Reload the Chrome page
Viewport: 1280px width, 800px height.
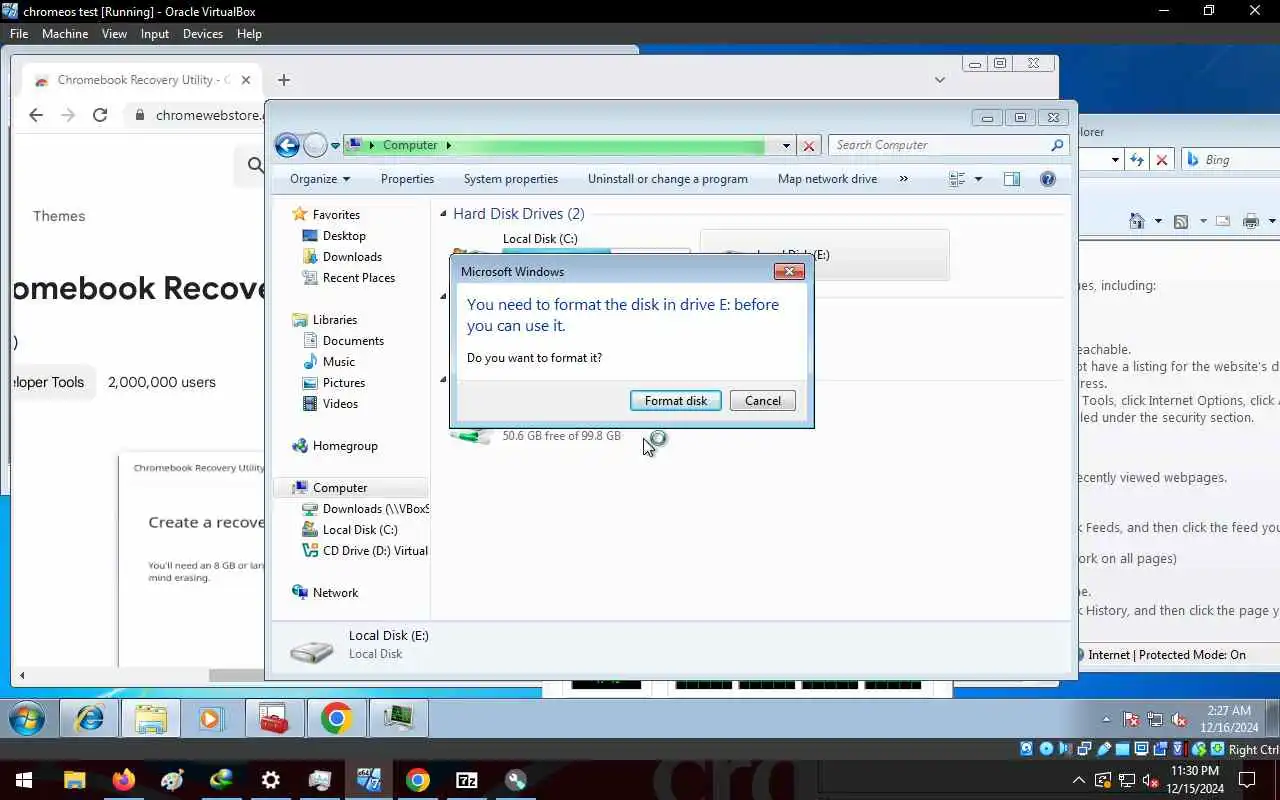tap(100, 115)
